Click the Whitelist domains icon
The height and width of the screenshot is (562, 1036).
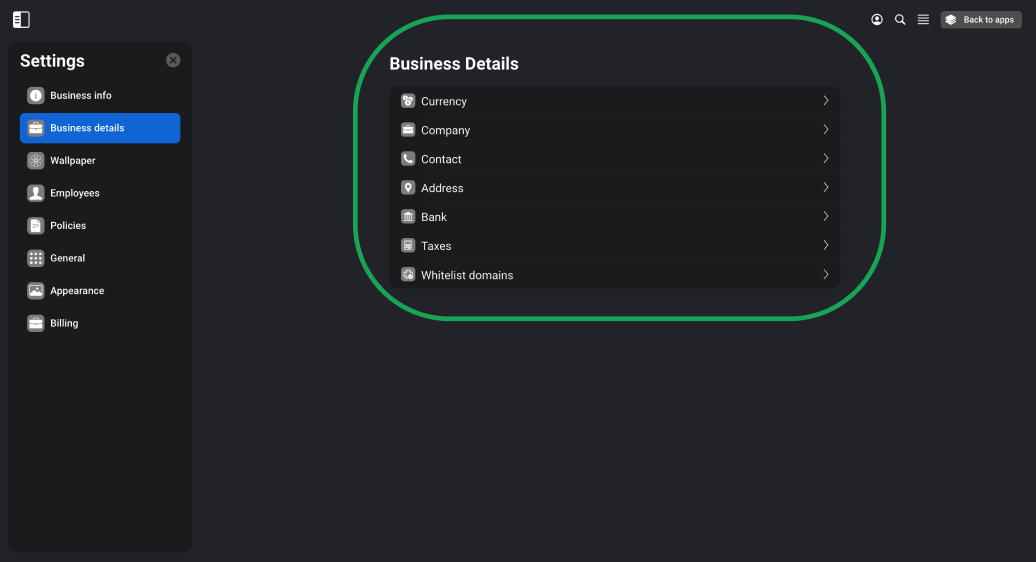[408, 275]
